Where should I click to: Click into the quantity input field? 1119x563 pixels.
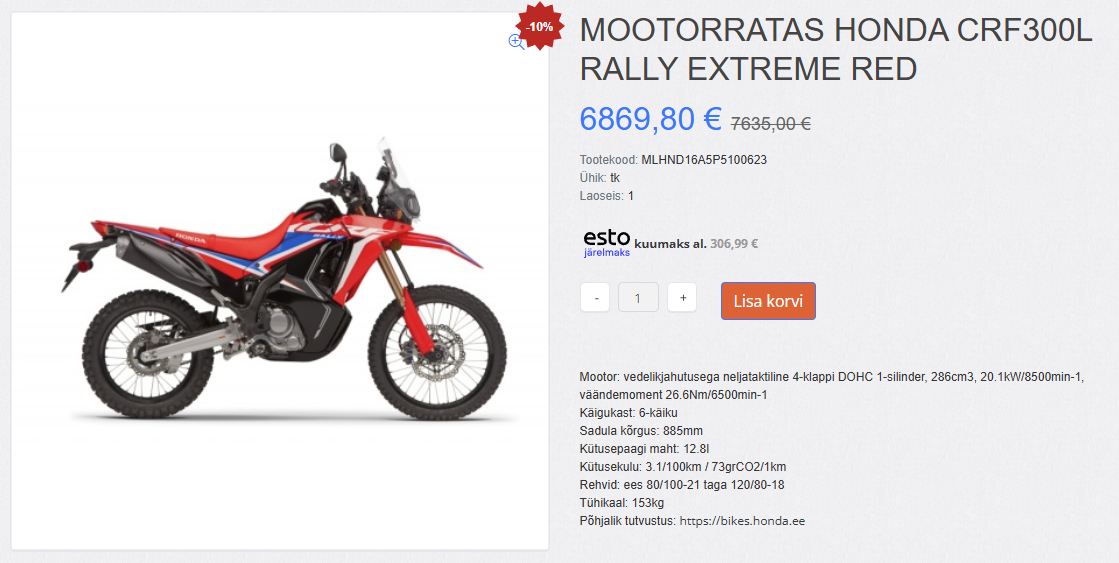pos(638,298)
